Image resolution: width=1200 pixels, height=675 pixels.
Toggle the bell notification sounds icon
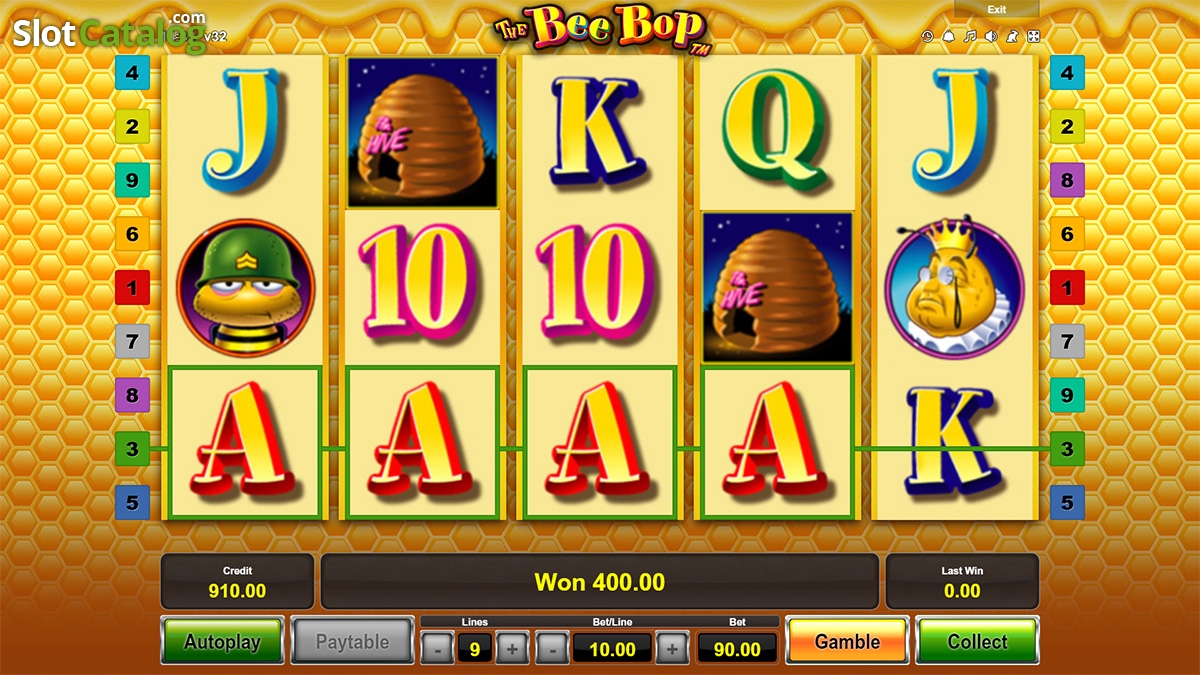(x=949, y=37)
